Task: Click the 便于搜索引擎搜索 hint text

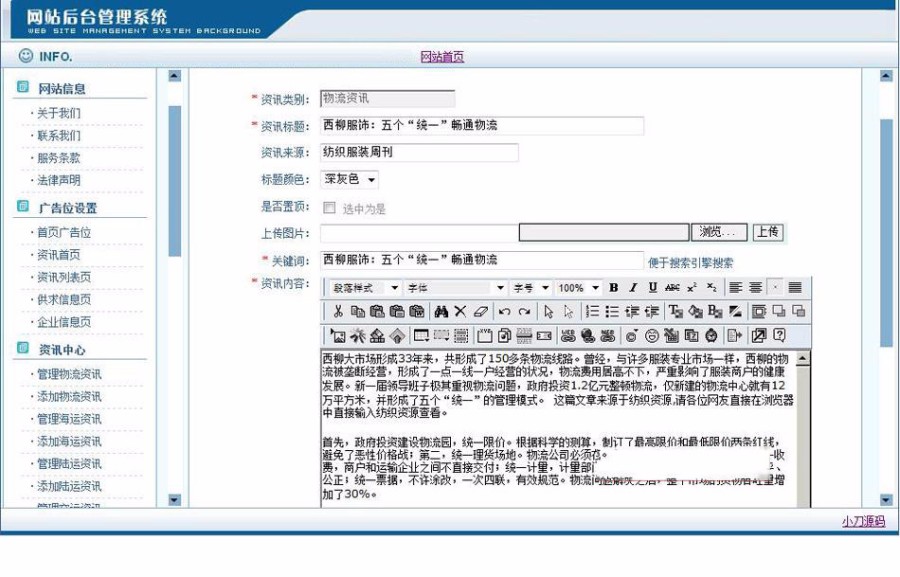Action: click(690, 263)
